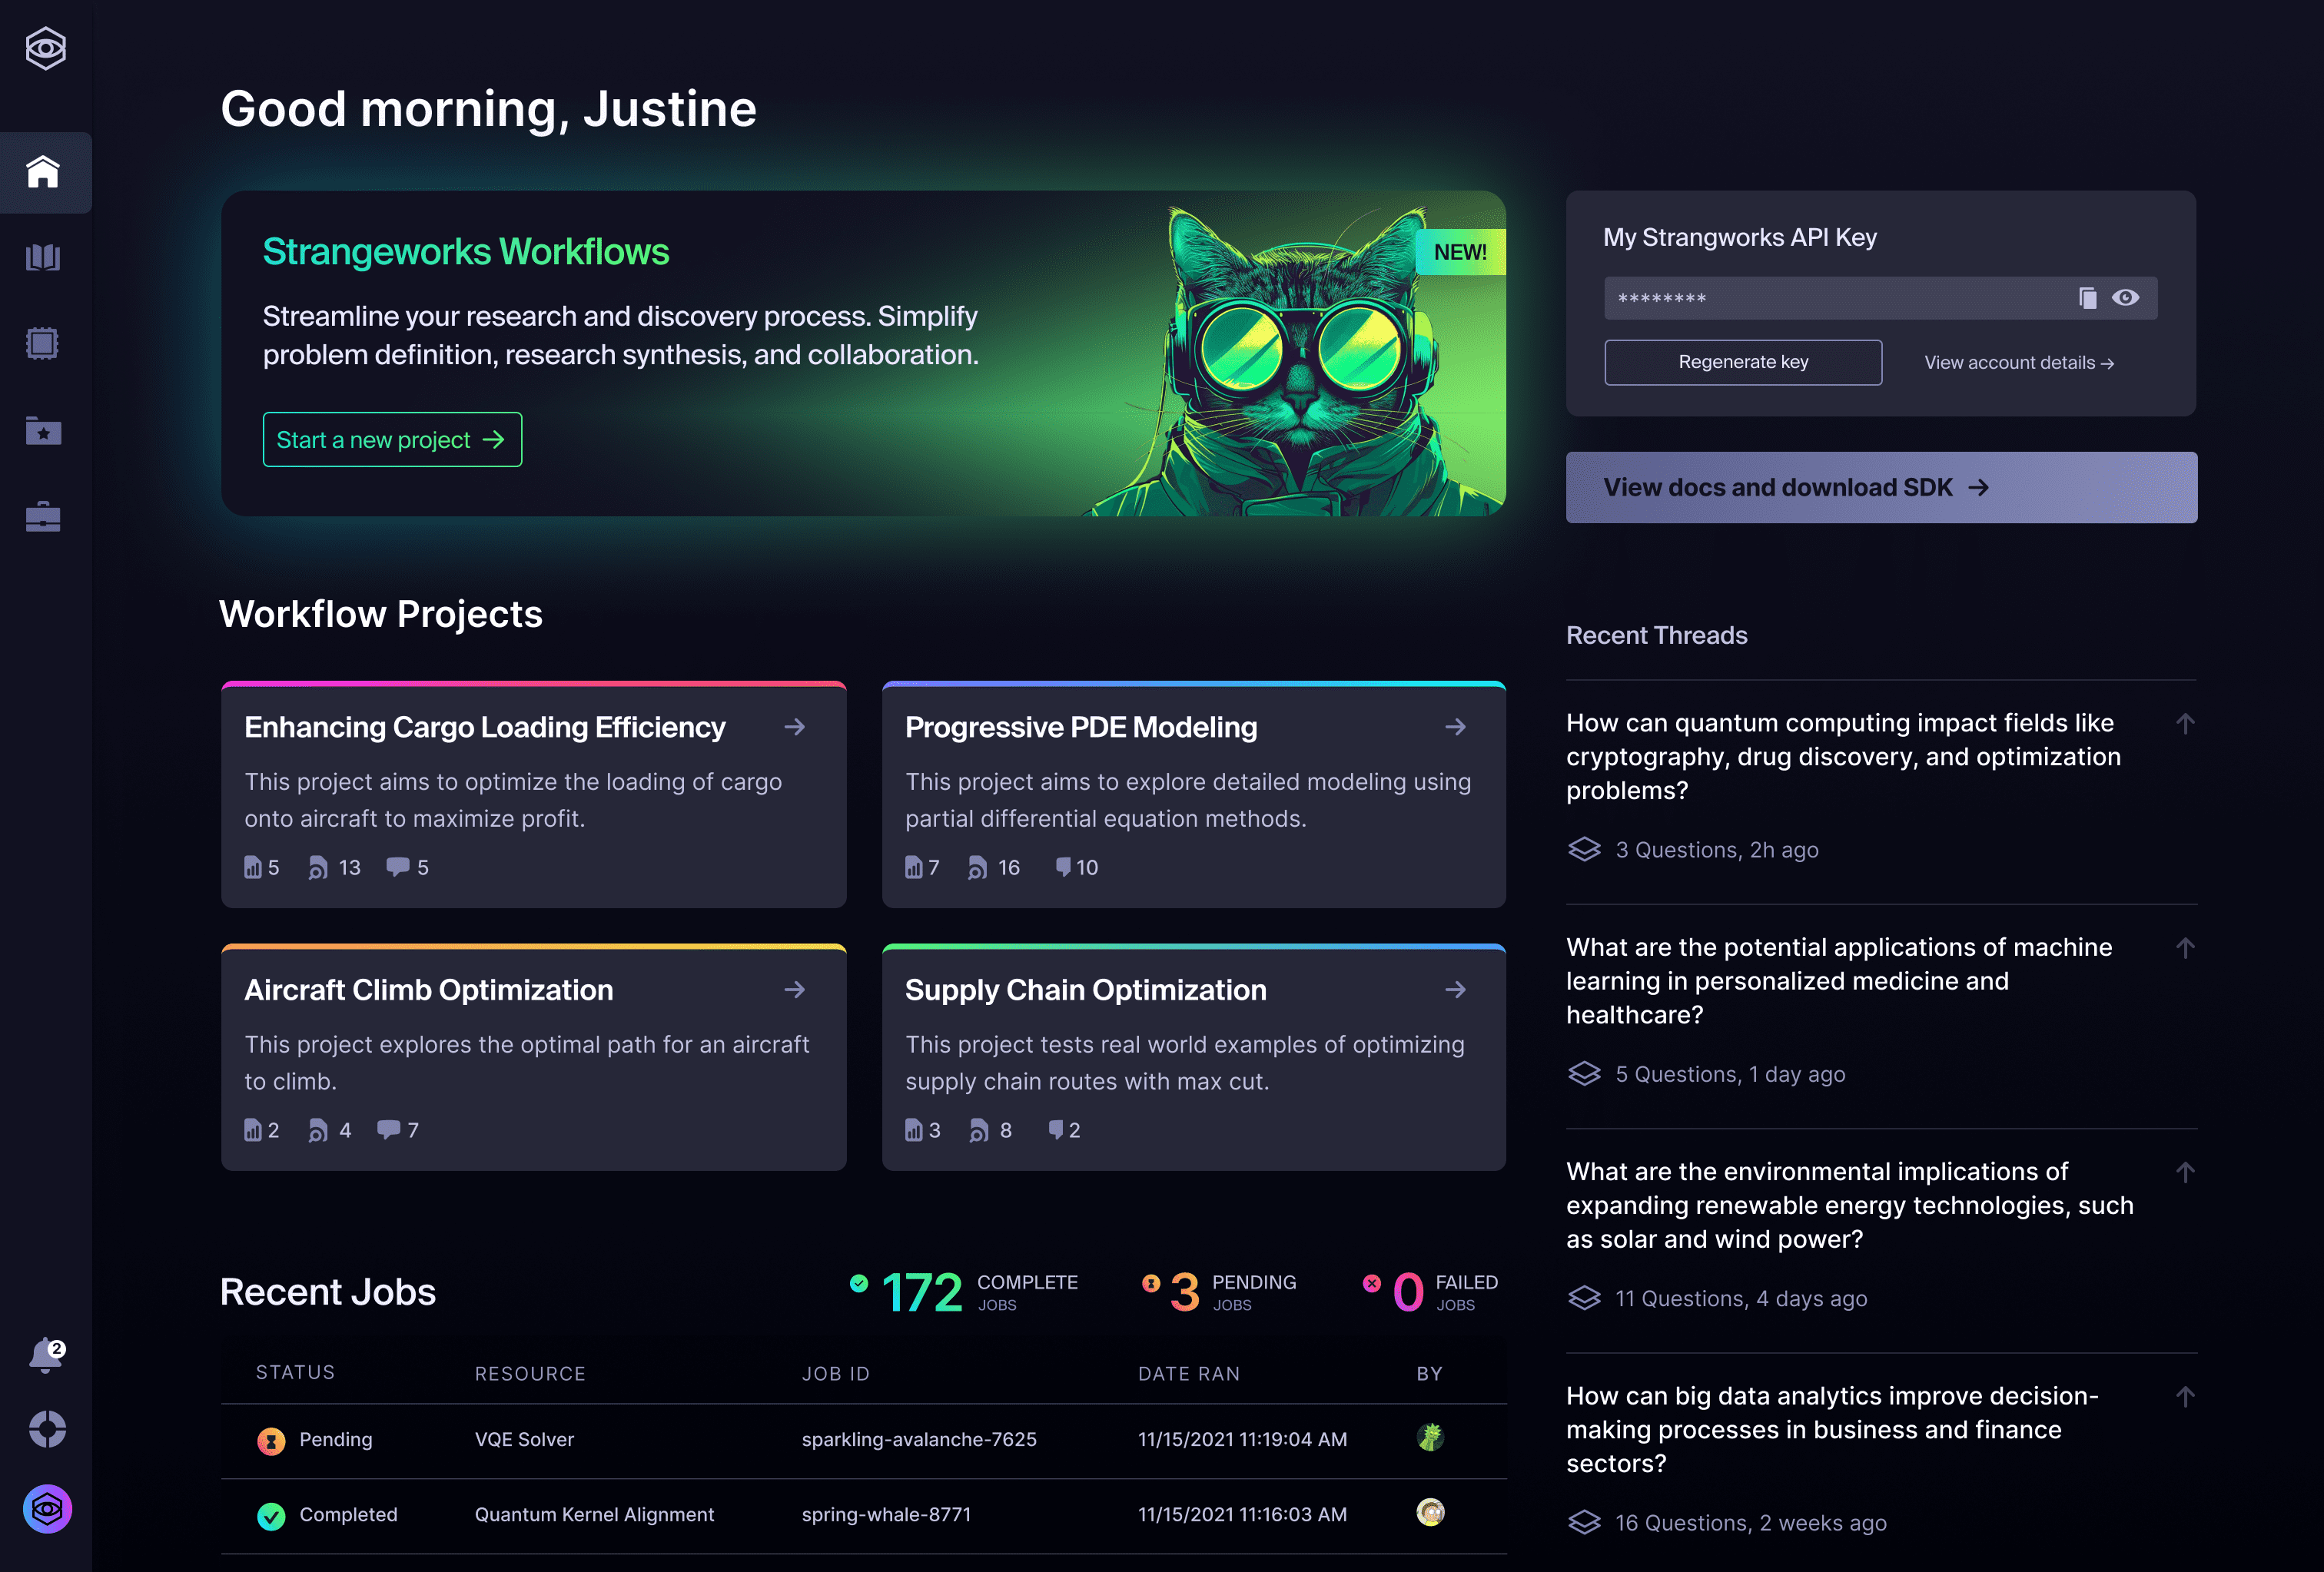
Task: Click file count icon on Cargo Loading card
Action: 253,867
